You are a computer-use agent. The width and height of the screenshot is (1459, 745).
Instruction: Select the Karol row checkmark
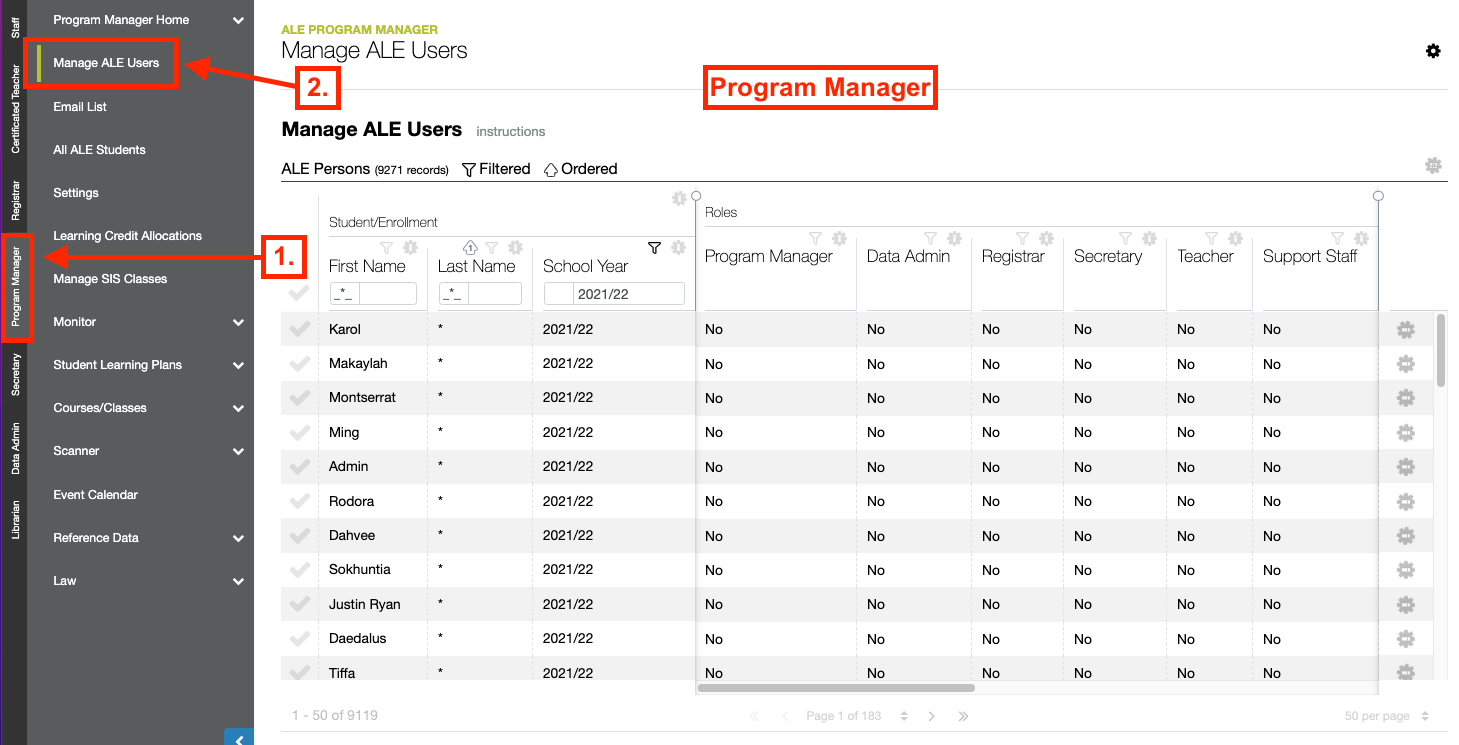point(299,329)
